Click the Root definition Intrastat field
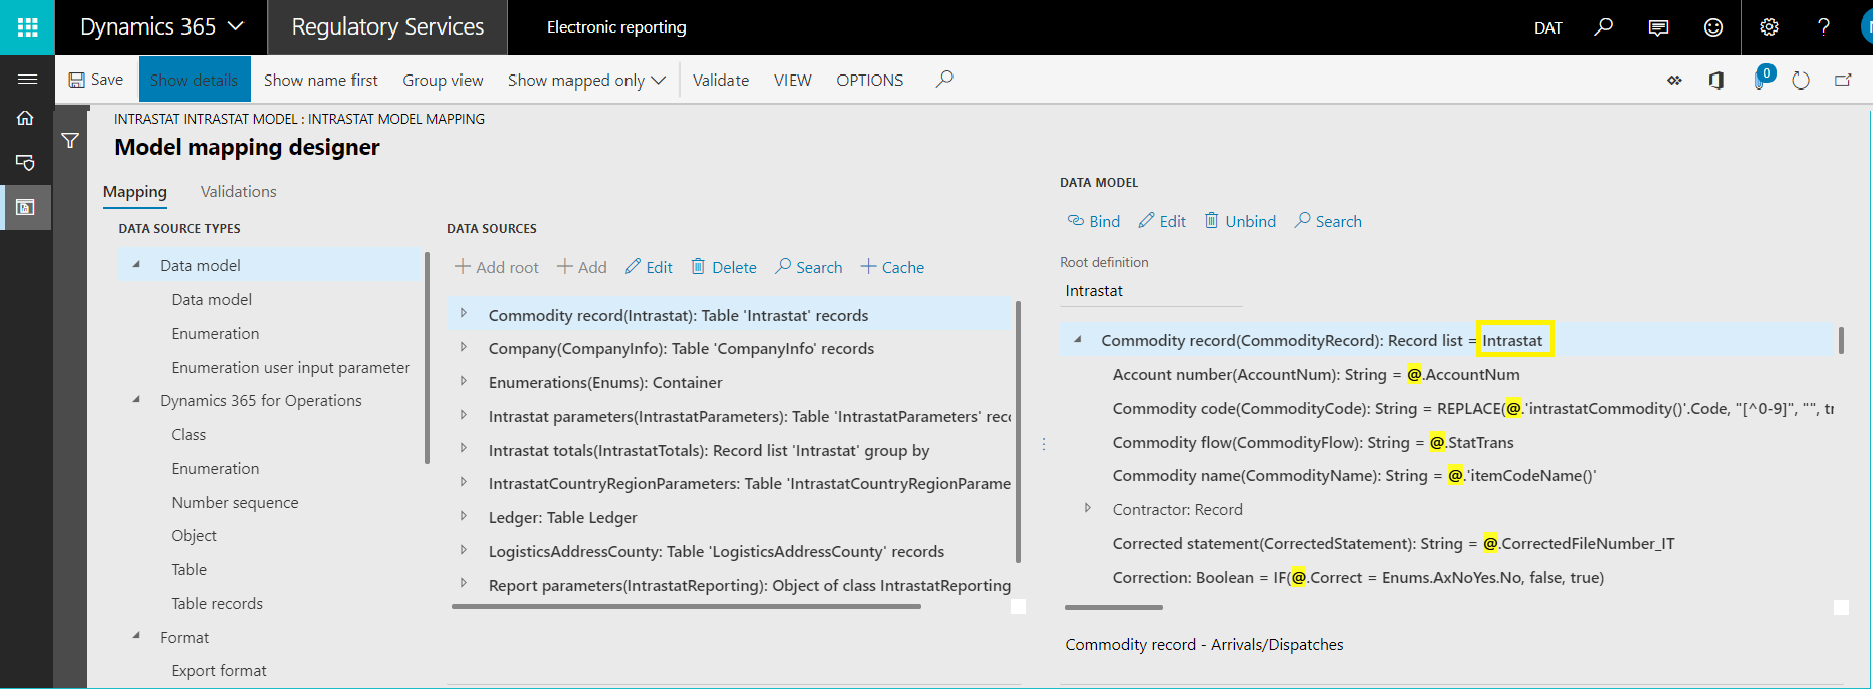This screenshot has height=689, width=1873. (1150, 291)
